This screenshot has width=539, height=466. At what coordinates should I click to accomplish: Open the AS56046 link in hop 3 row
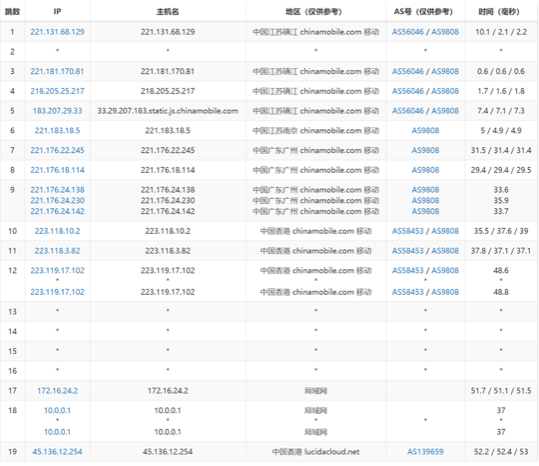pyautogui.click(x=408, y=71)
